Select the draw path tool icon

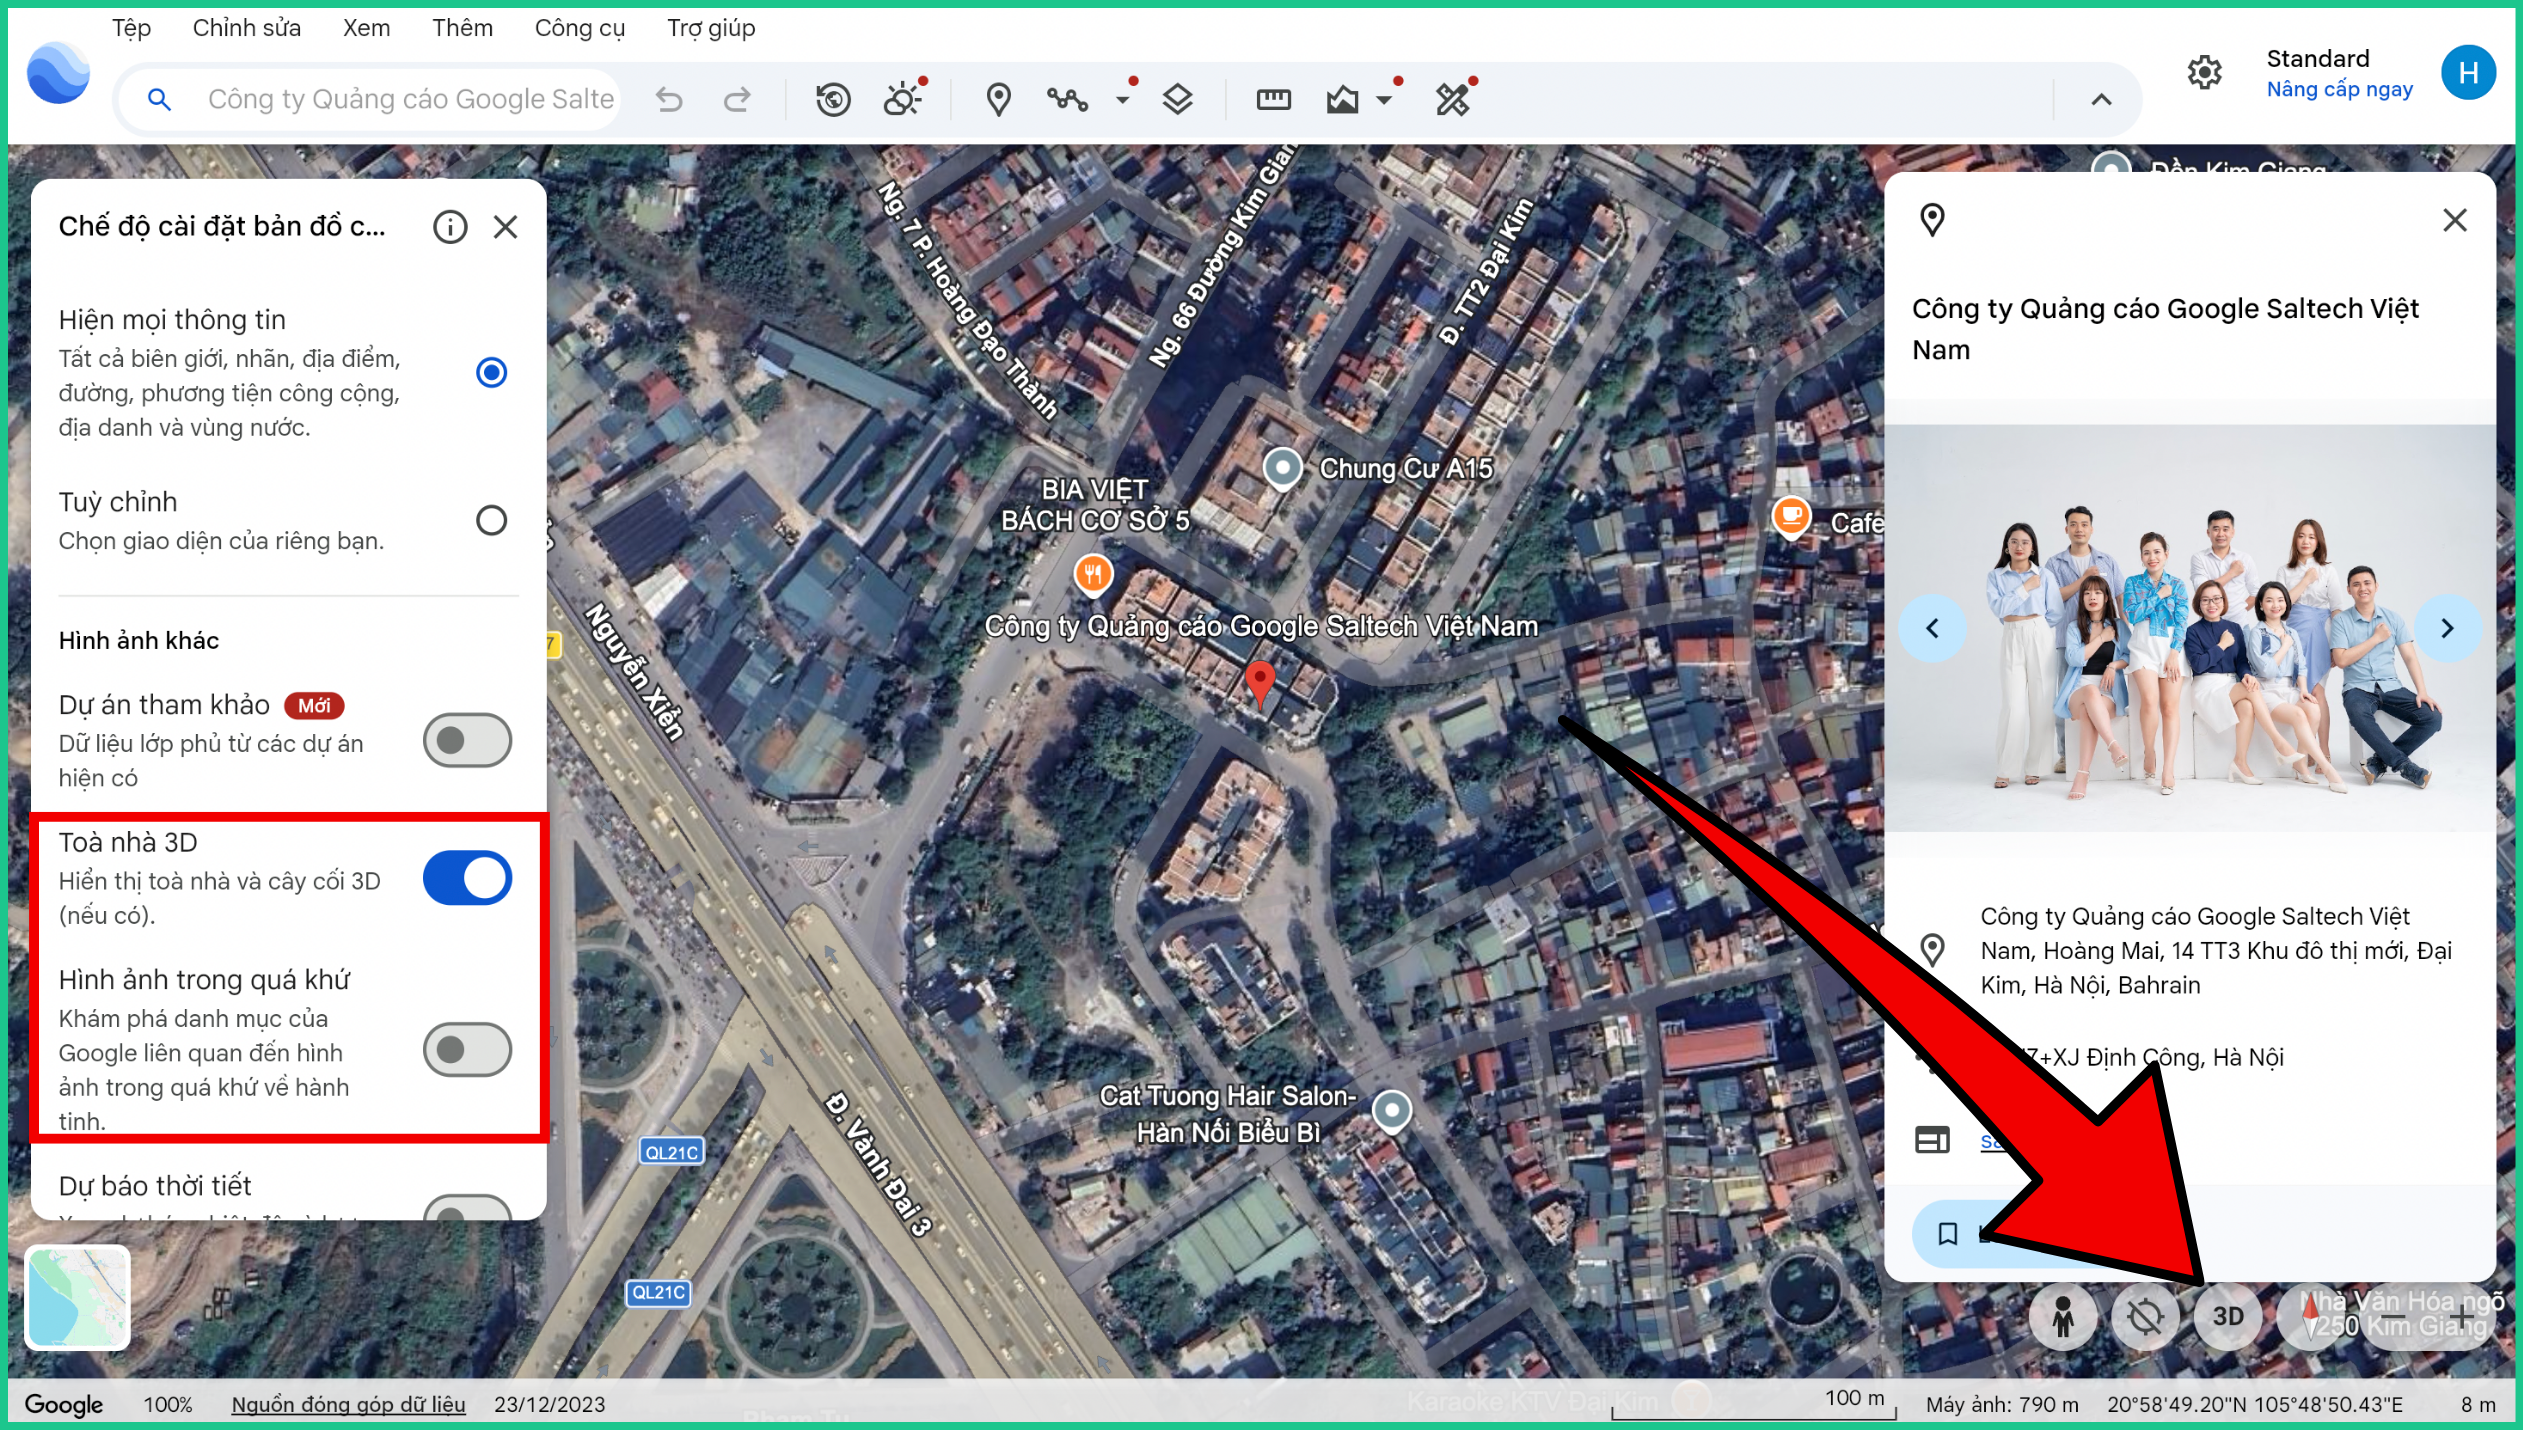tap(1067, 99)
